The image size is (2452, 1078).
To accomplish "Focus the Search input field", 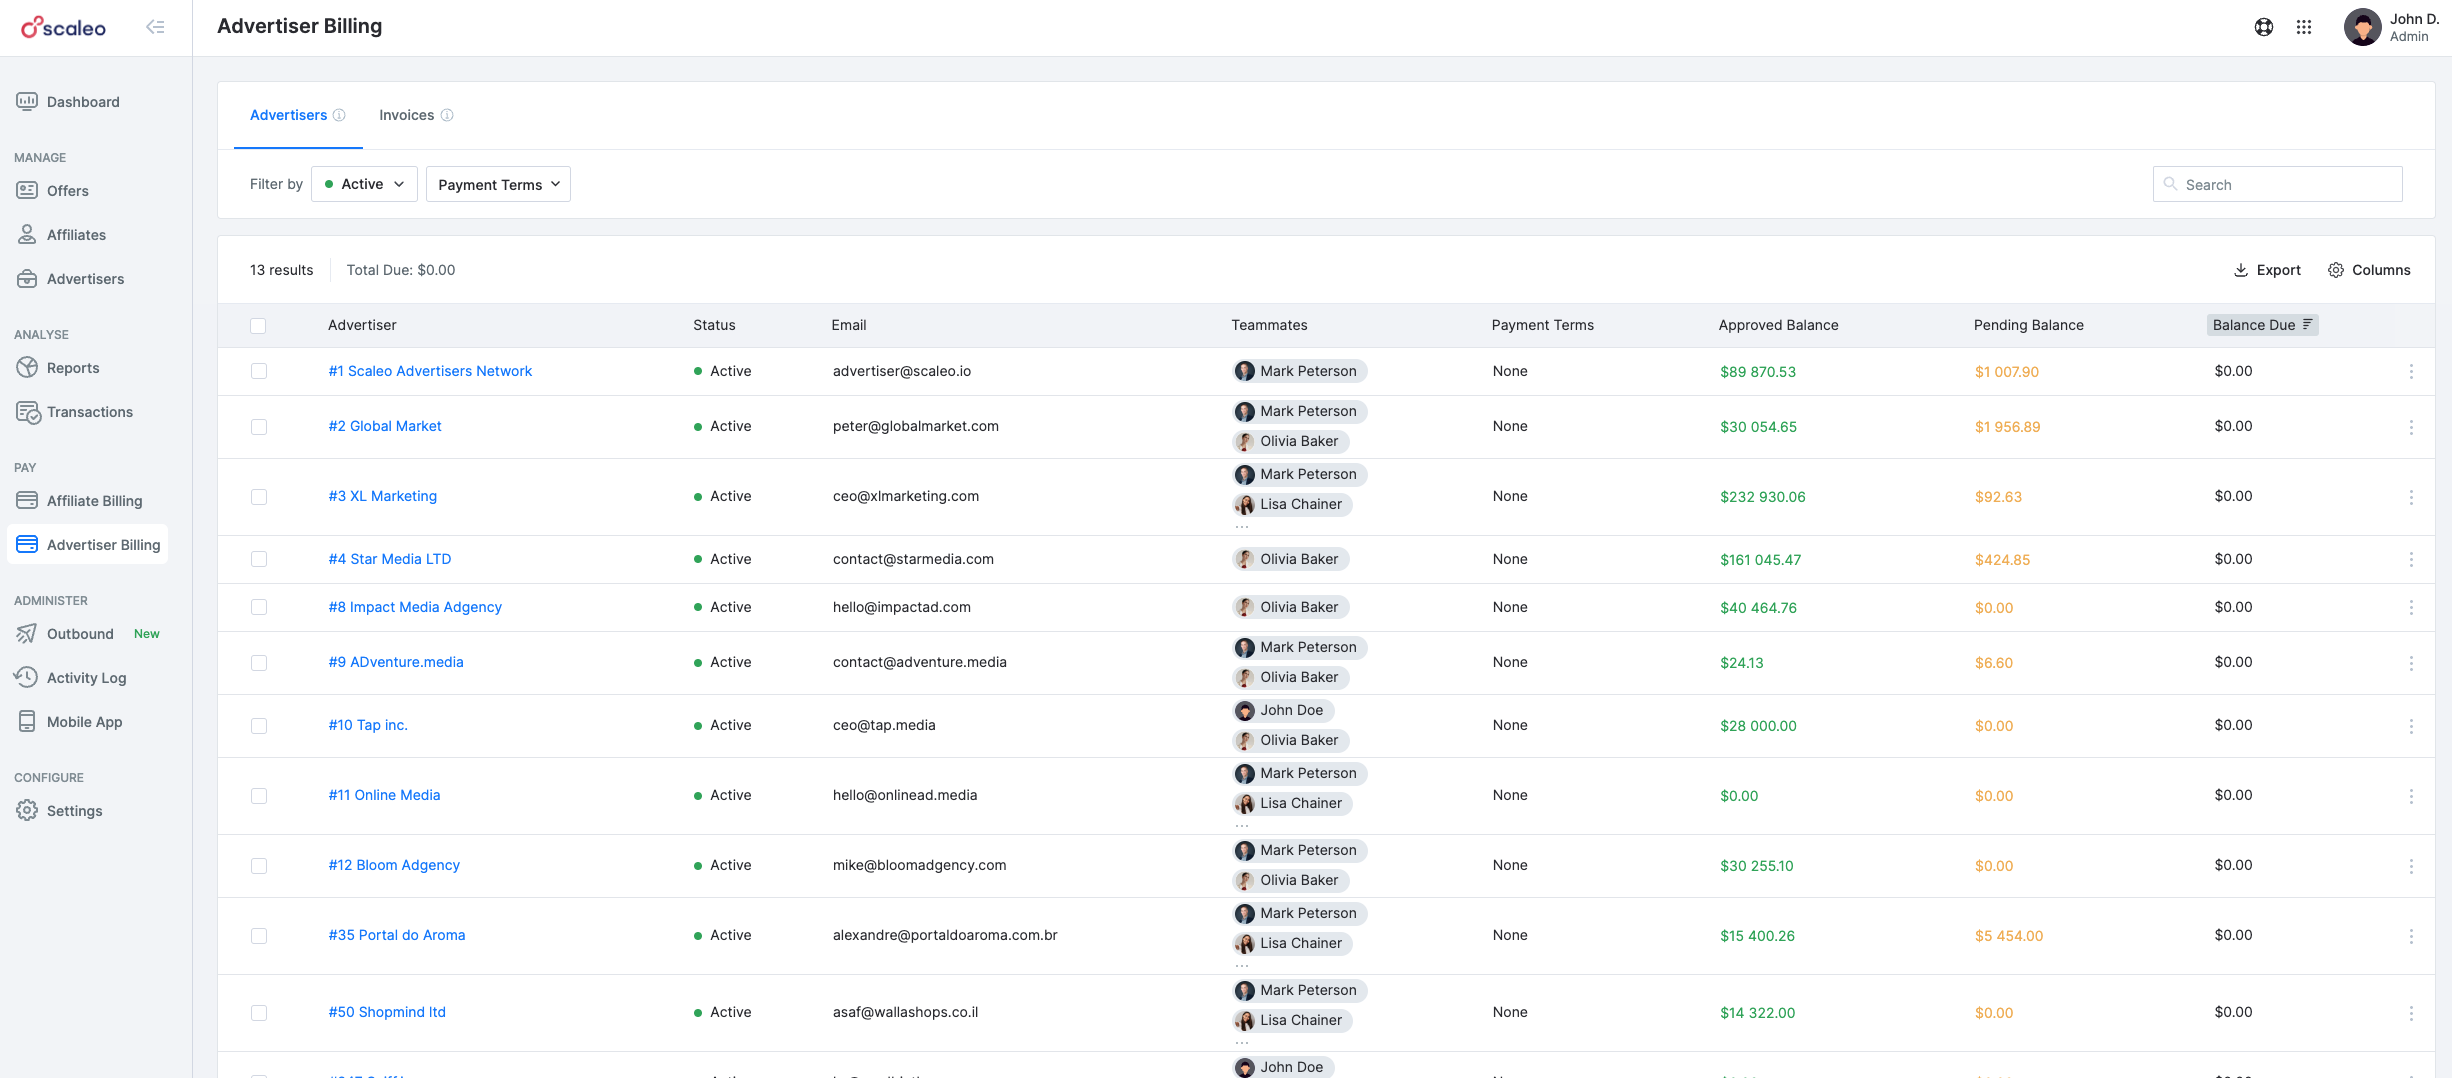I will (2277, 184).
